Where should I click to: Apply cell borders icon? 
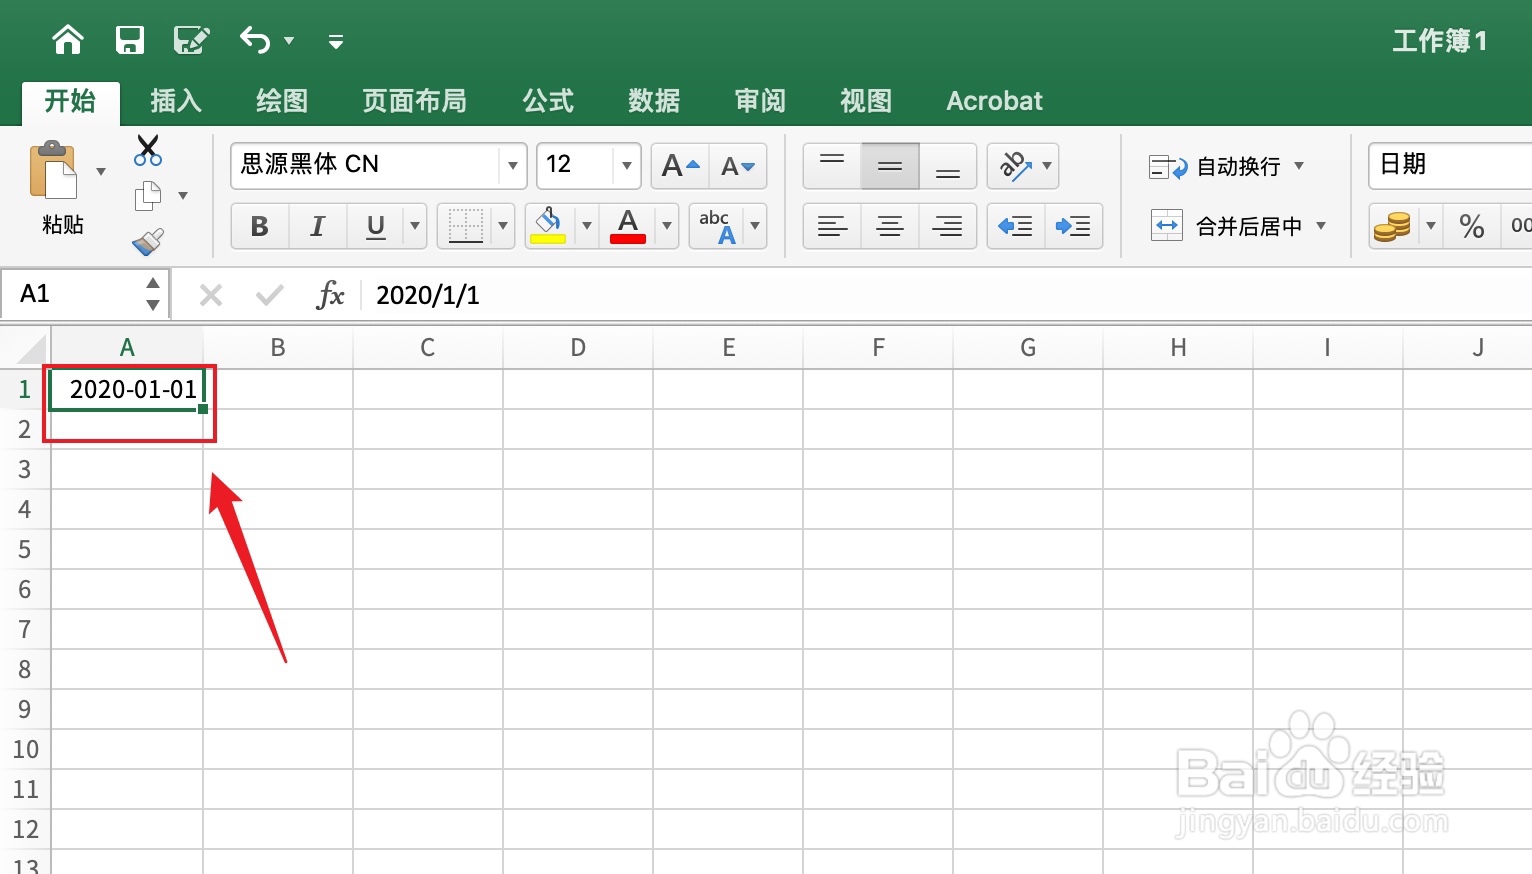pos(466,226)
